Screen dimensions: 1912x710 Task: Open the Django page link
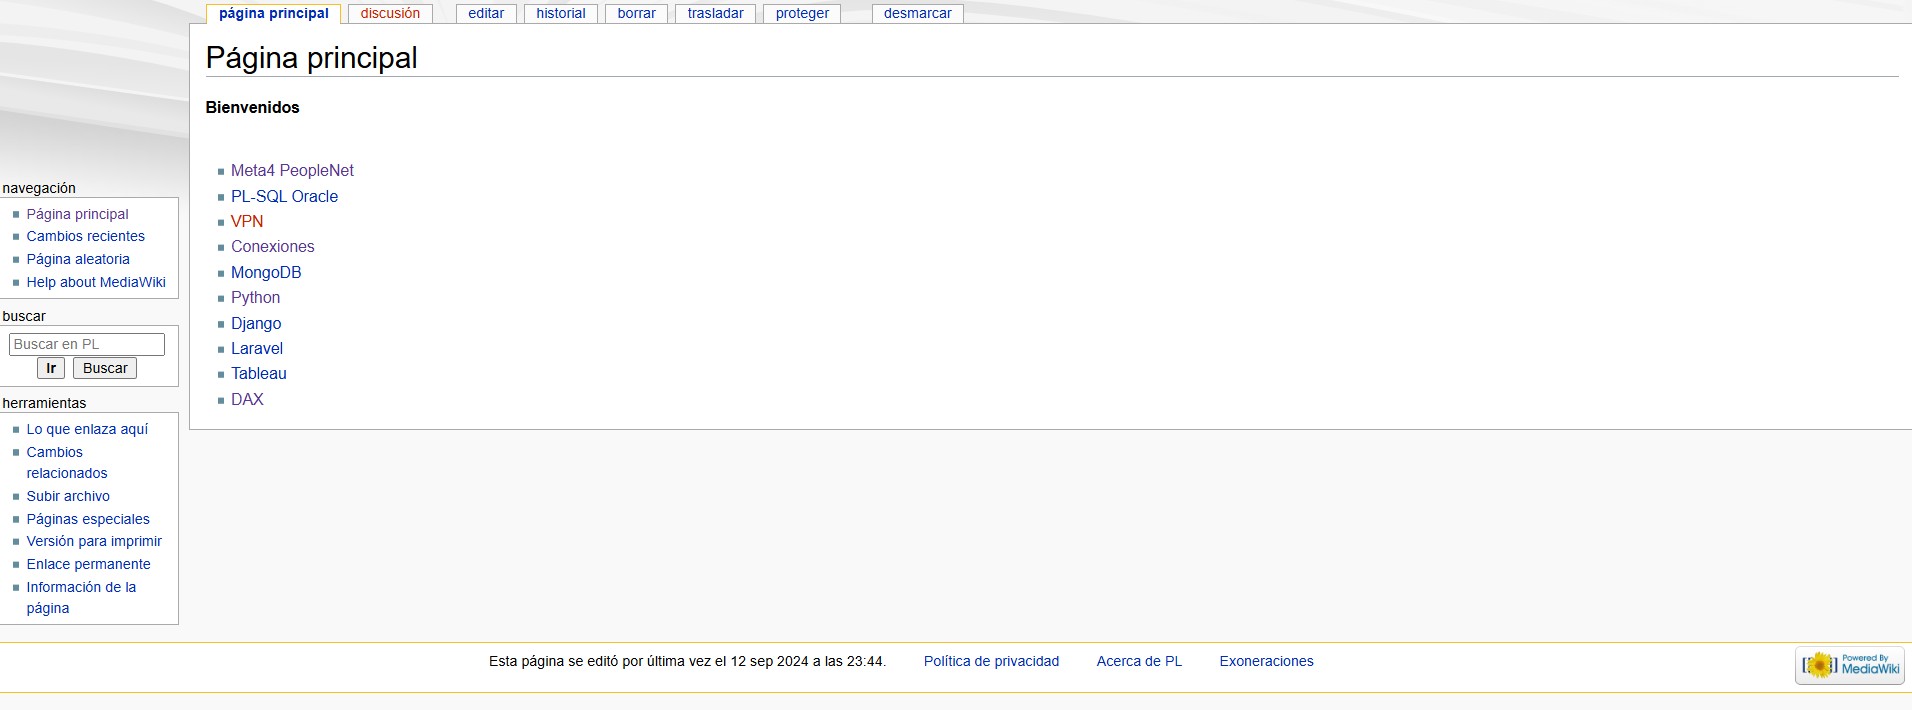256,324
